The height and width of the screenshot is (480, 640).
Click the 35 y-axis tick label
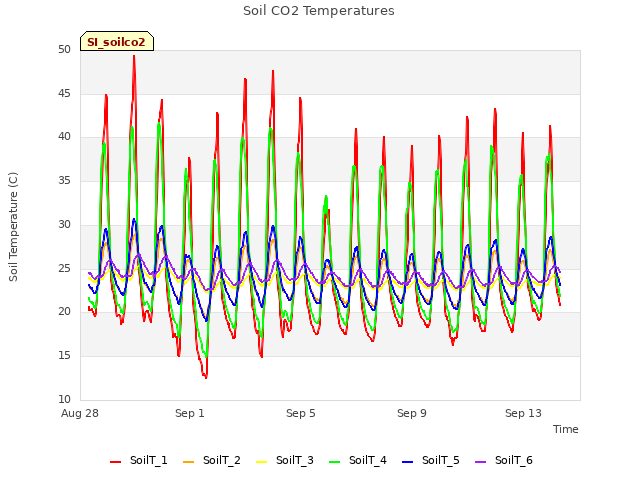pos(64,181)
